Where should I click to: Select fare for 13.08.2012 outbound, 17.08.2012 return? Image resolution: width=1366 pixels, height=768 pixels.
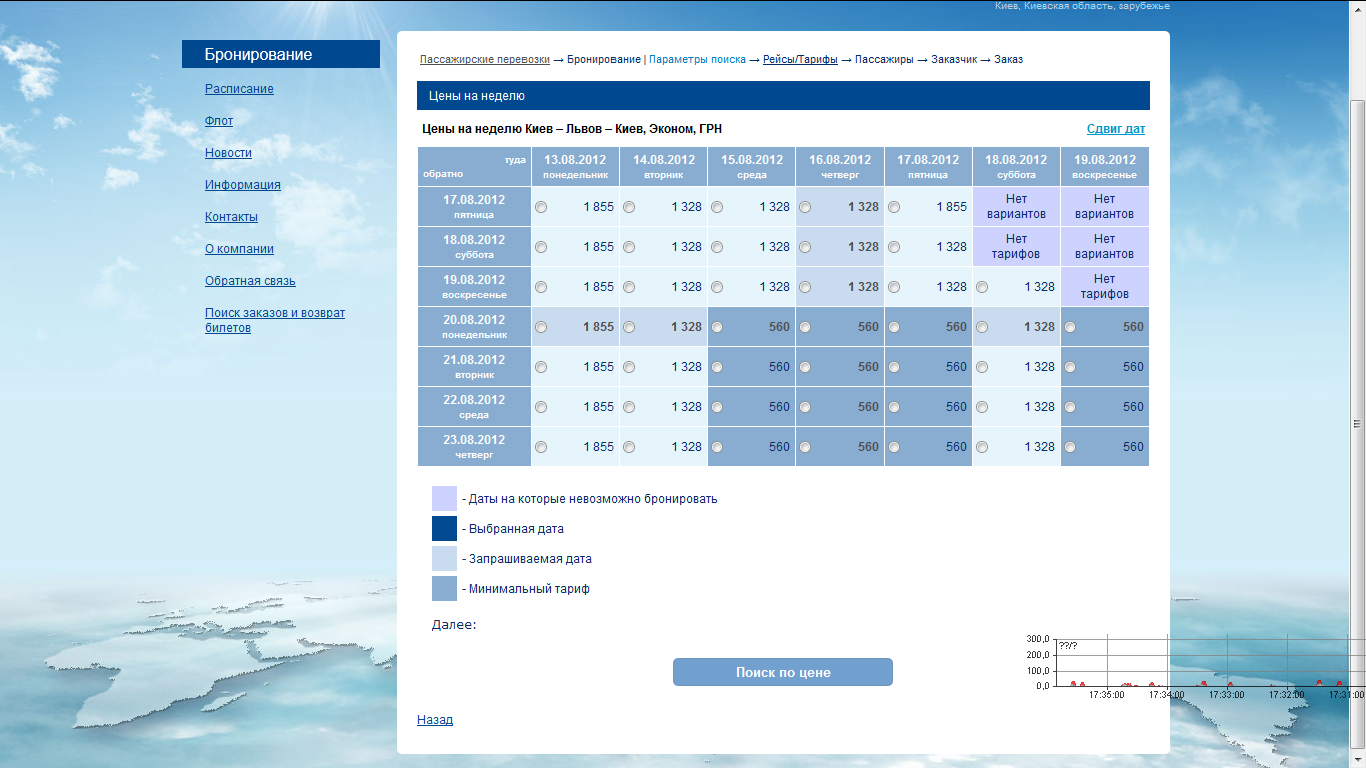point(541,207)
